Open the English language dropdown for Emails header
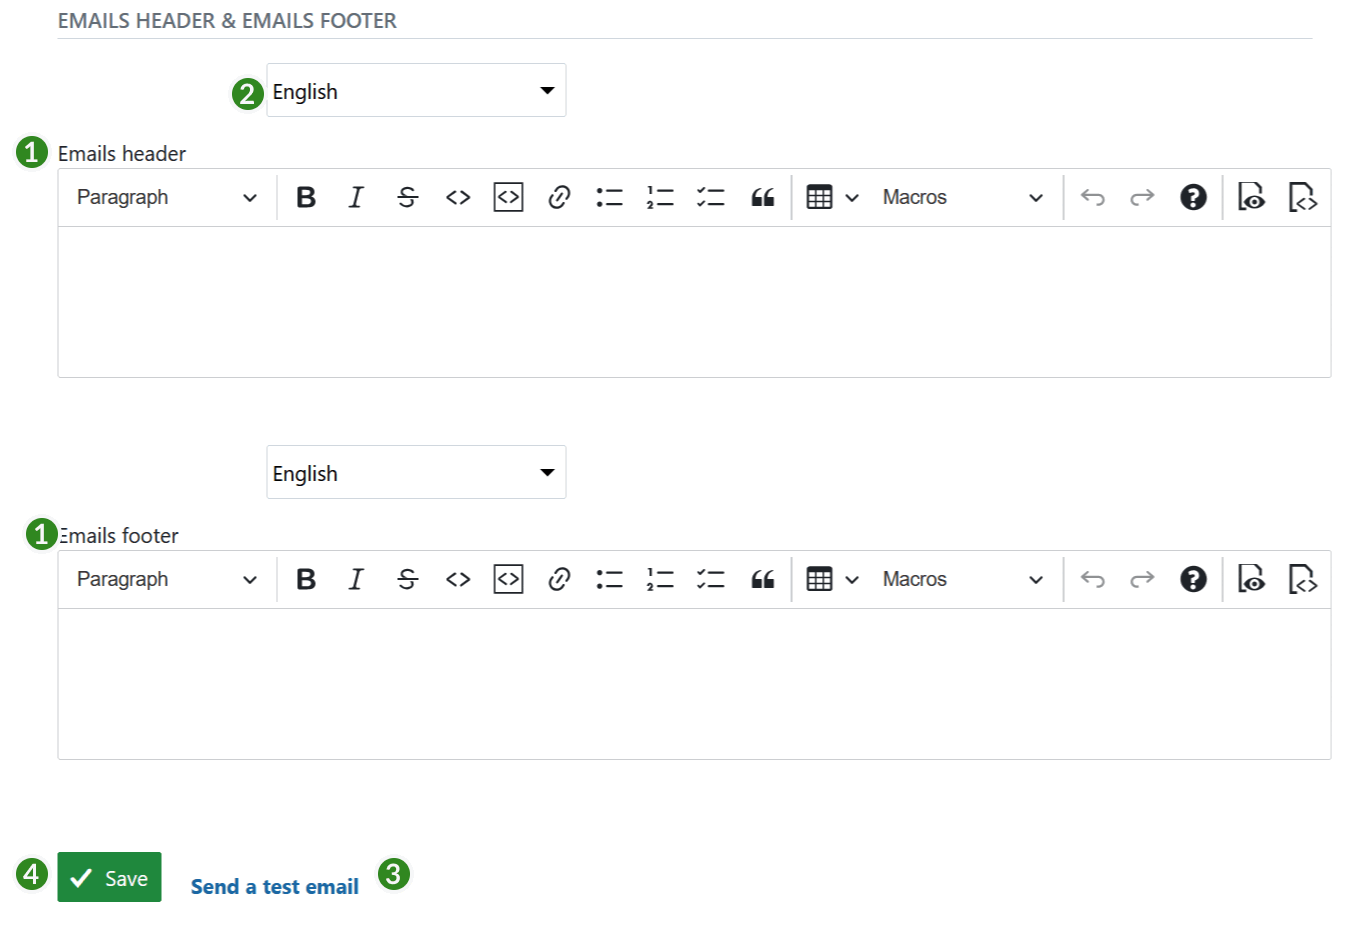This screenshot has width=1361, height=931. click(x=416, y=90)
